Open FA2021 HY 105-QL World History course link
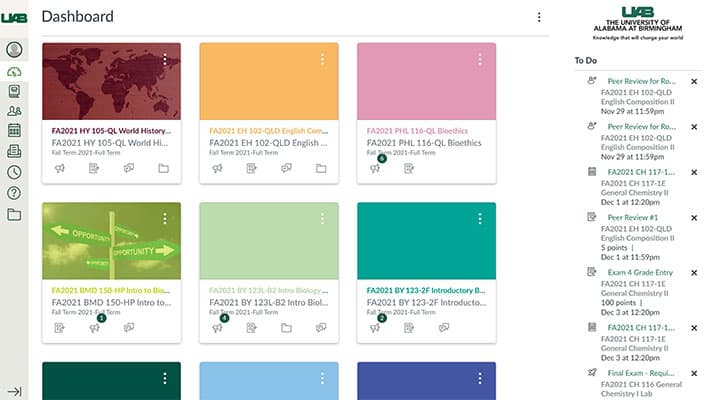This screenshot has height=400, width=710. tap(111, 131)
